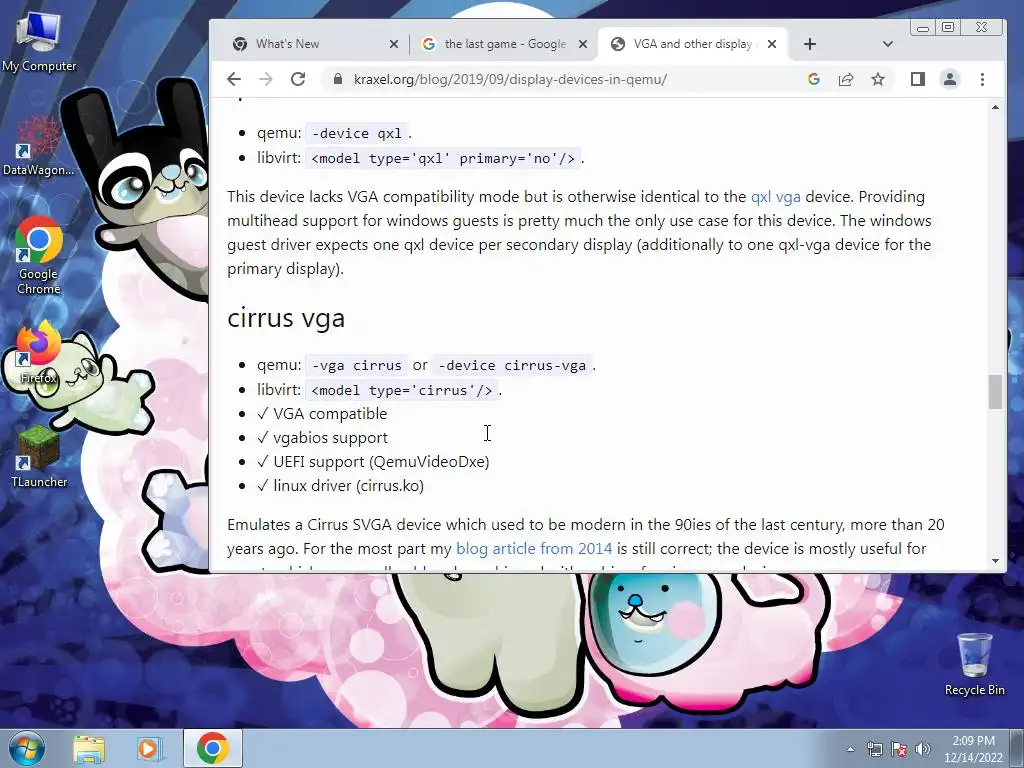Close the What's New tab
Image resolution: width=1024 pixels, height=768 pixels.
pyautogui.click(x=394, y=44)
